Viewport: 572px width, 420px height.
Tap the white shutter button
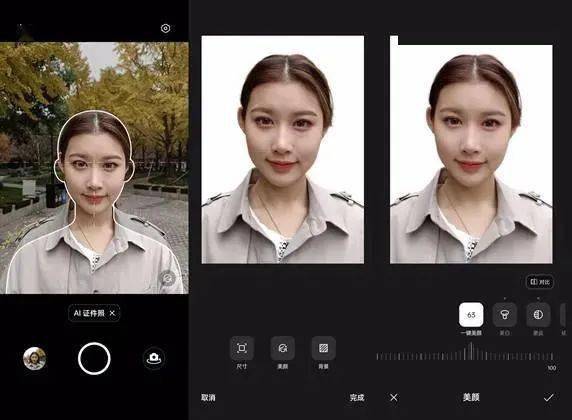94,358
